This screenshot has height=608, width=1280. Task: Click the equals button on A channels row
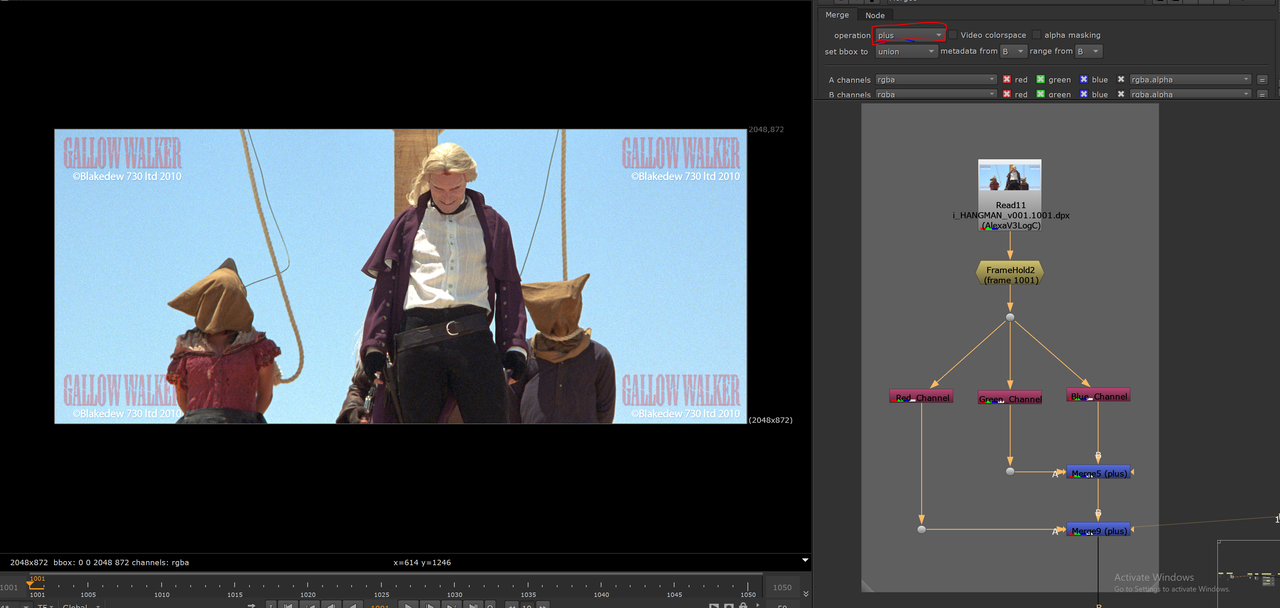[x=1262, y=79]
